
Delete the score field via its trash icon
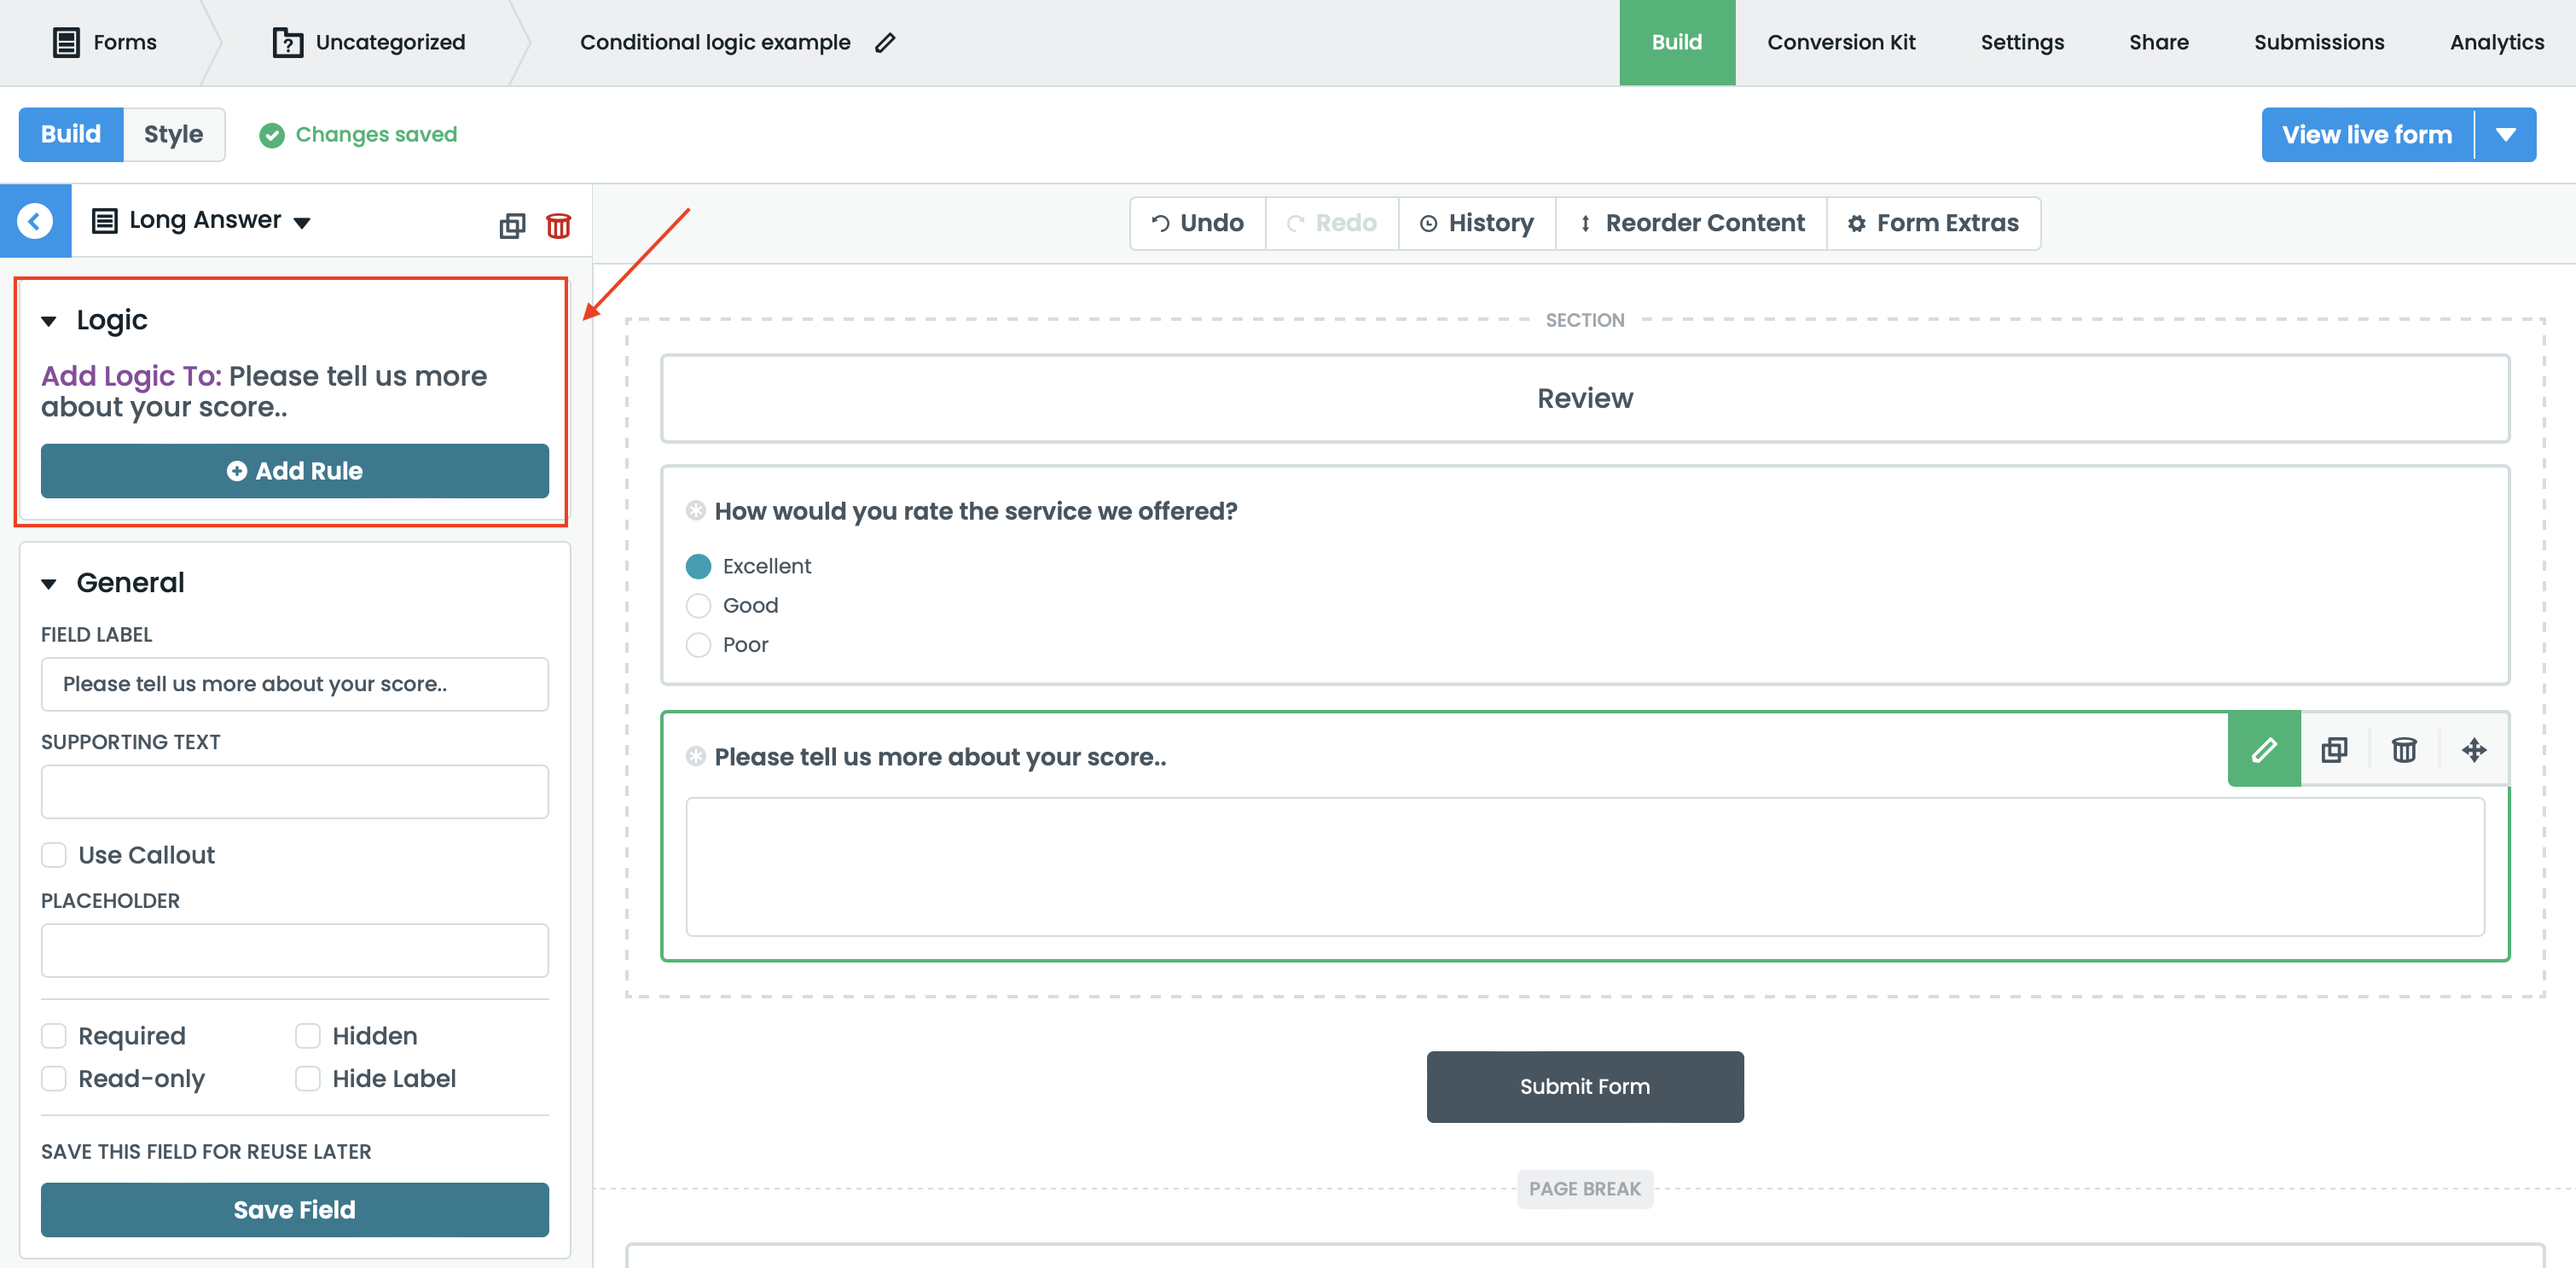2404,749
